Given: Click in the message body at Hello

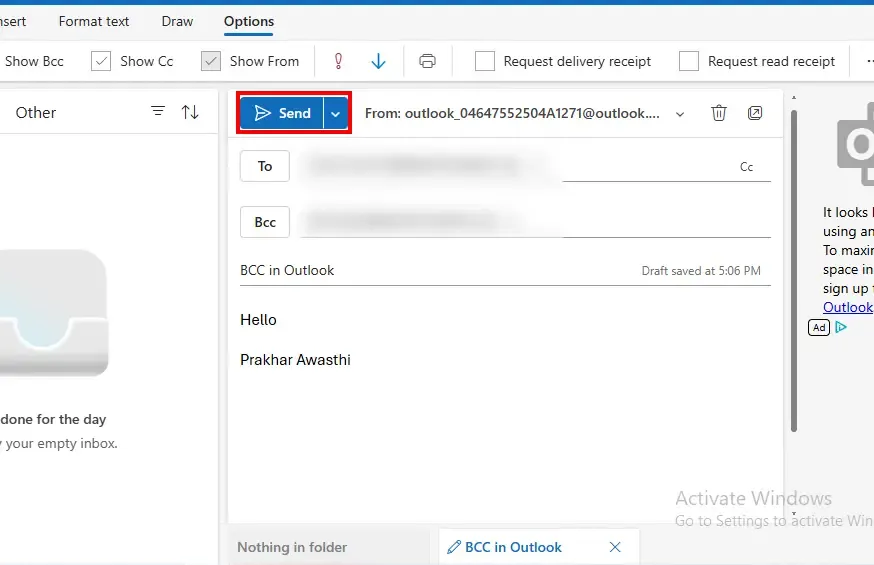Looking at the screenshot, I should [258, 320].
